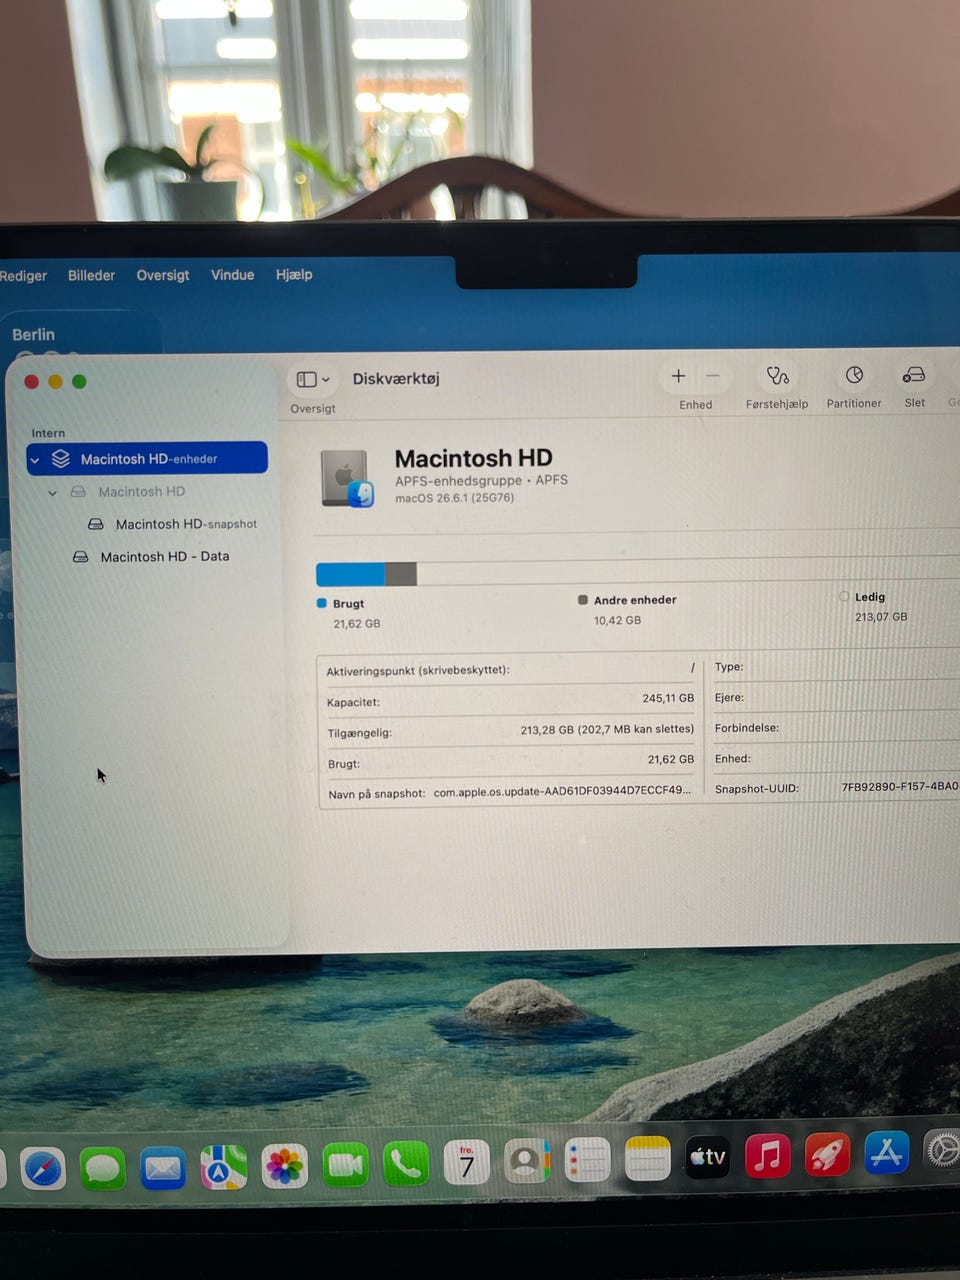Click the Snapshot-UUID value 7FB92890
This screenshot has height=1280, width=960.
point(900,787)
